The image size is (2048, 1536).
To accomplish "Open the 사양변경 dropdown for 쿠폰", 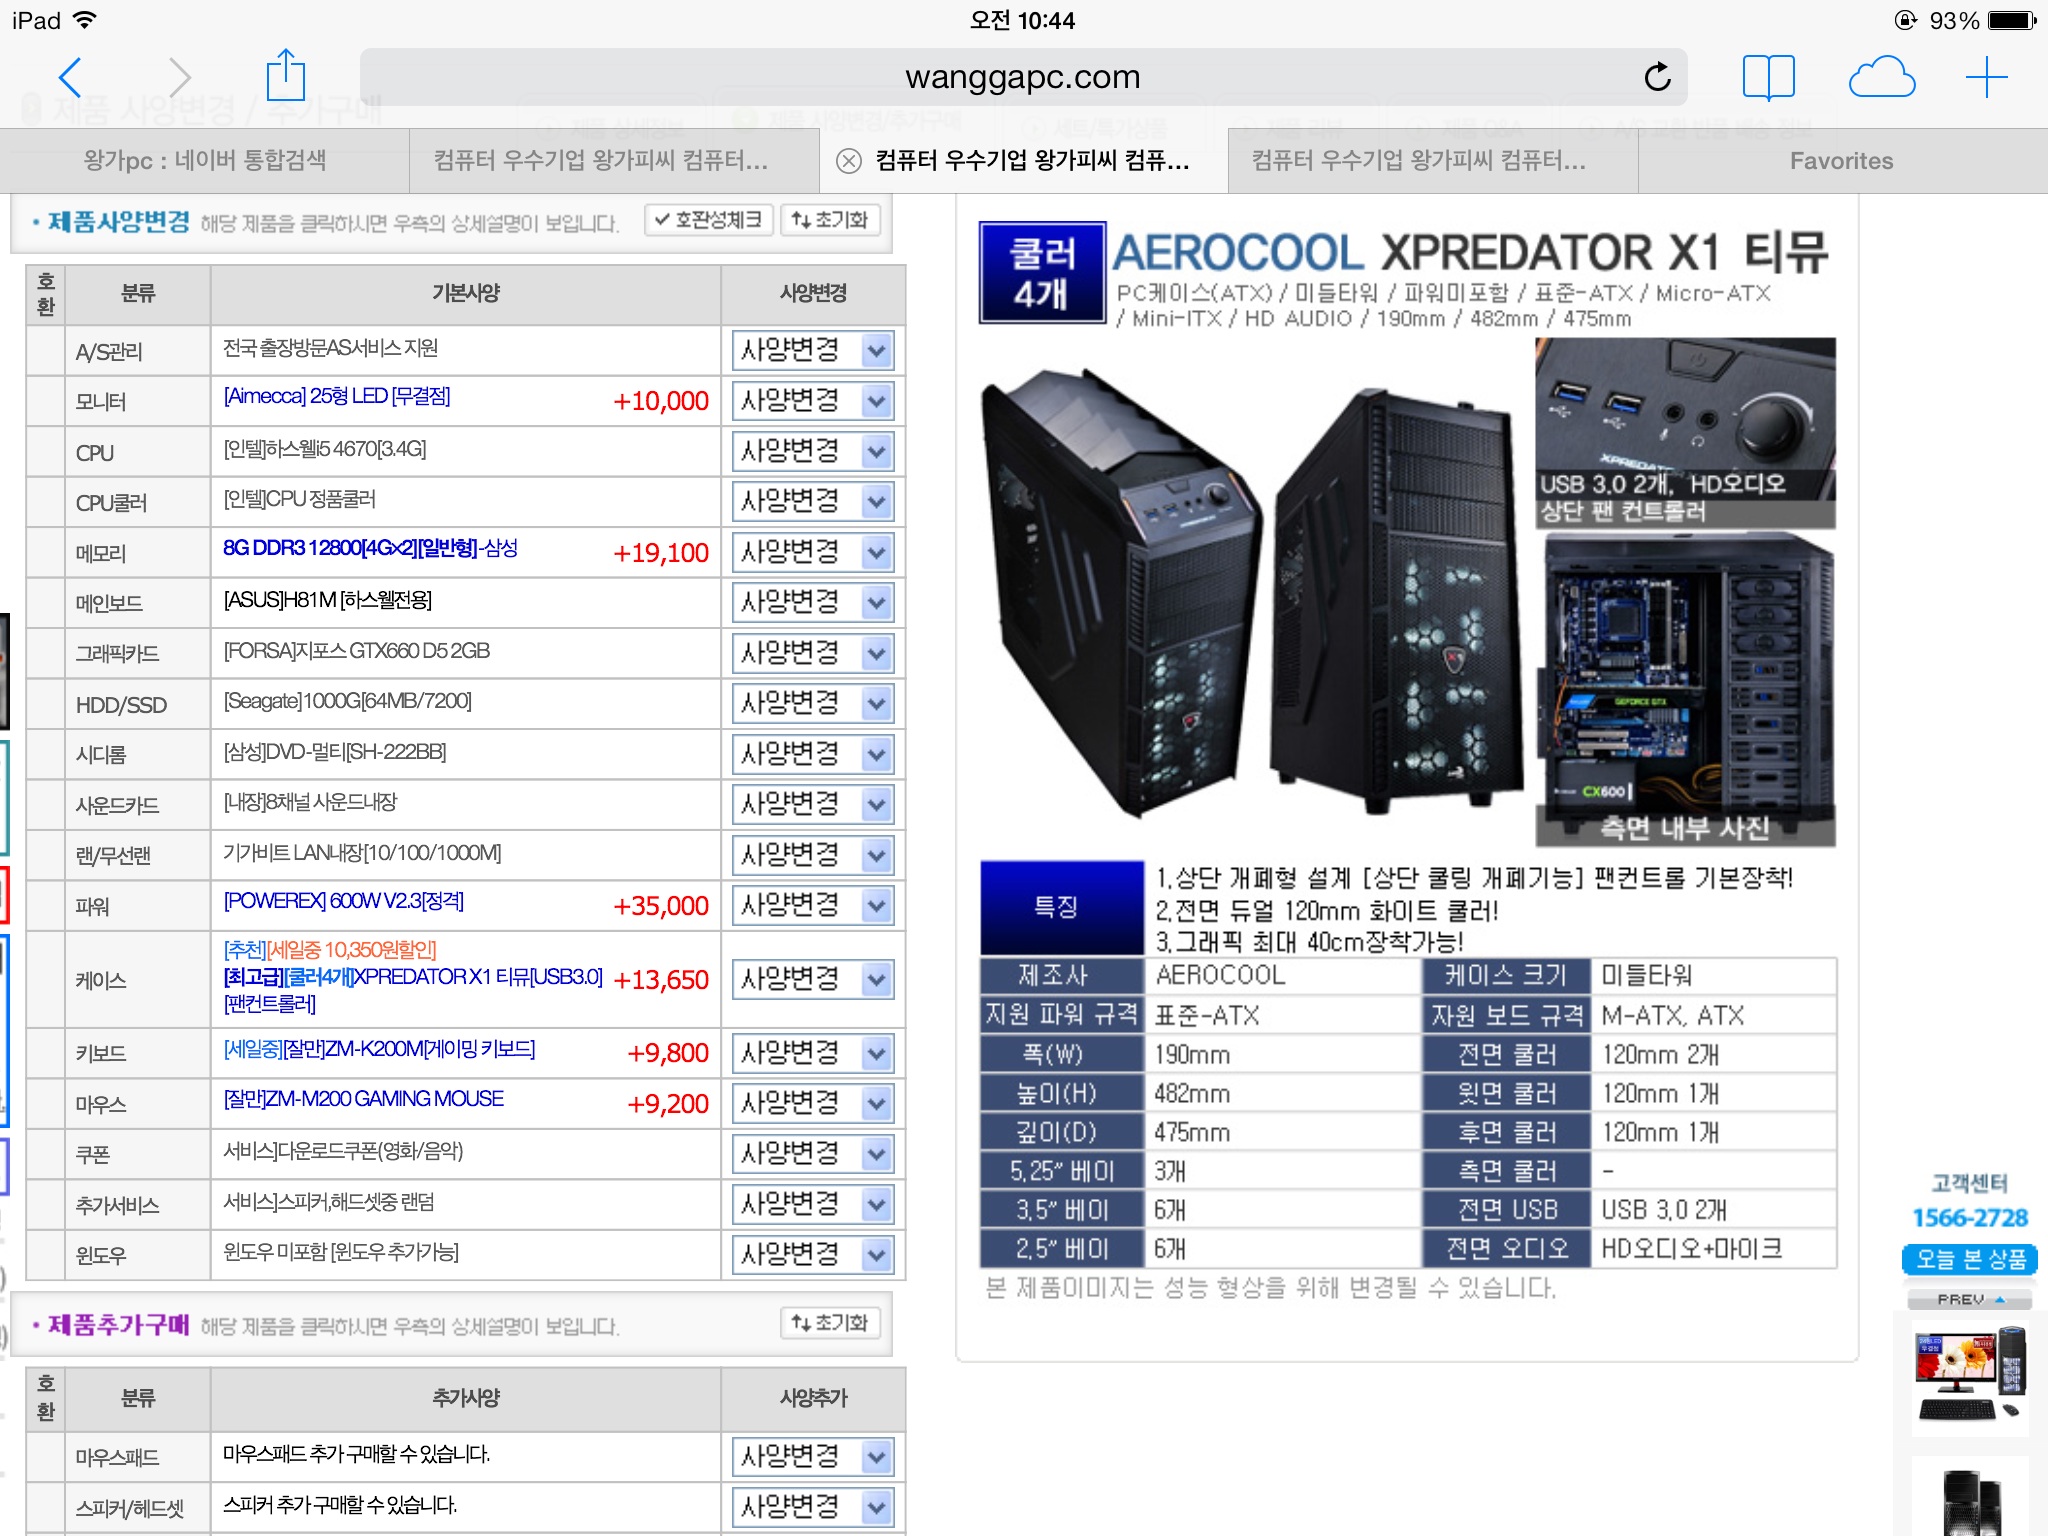I will (812, 1154).
